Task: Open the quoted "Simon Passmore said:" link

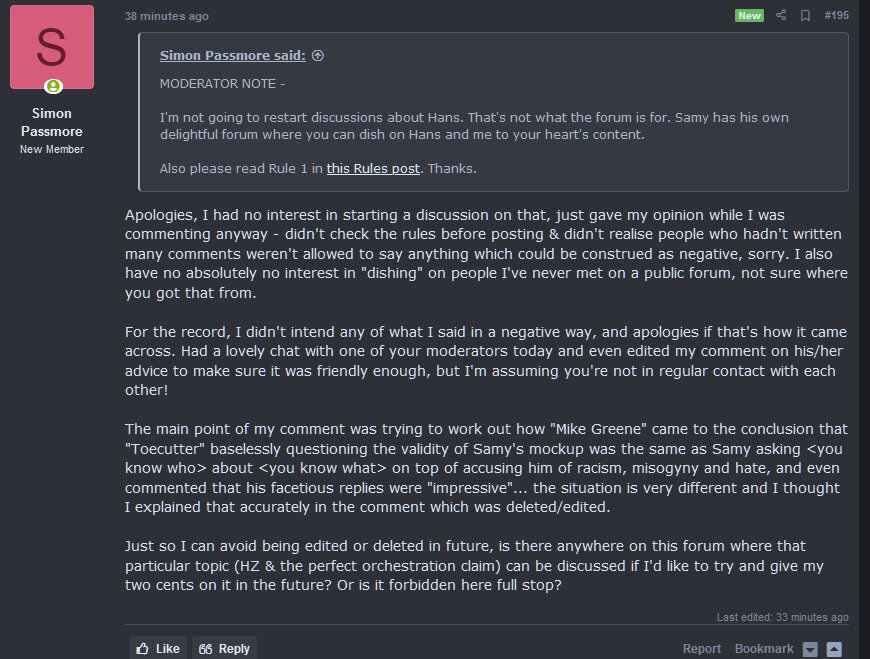Action: tap(233, 56)
